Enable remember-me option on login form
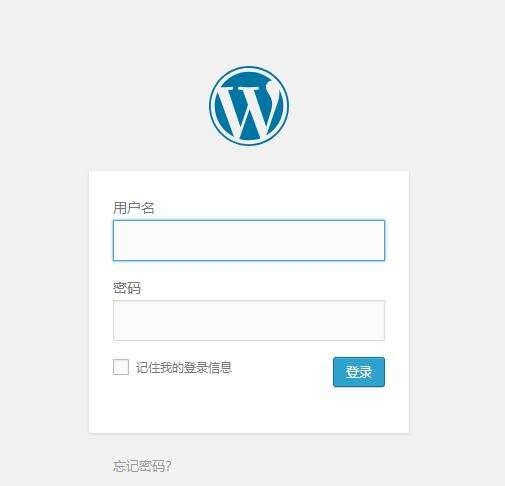Screen dimensions: 505x486 point(121,367)
